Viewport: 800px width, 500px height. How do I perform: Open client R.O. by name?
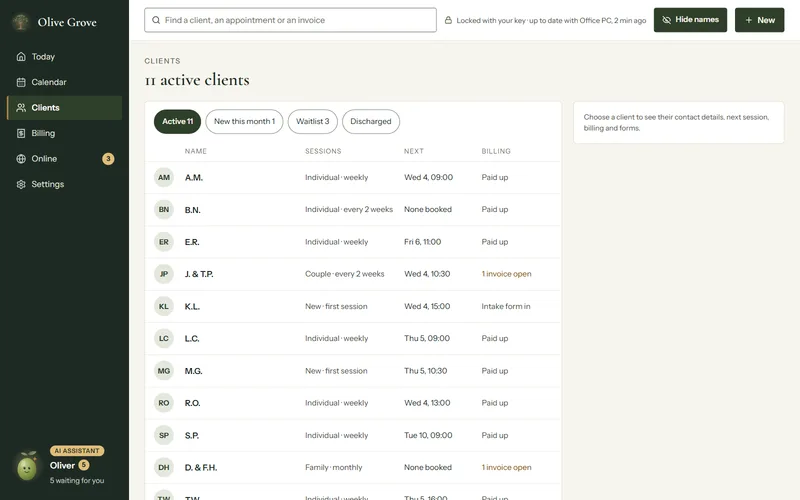click(192, 403)
